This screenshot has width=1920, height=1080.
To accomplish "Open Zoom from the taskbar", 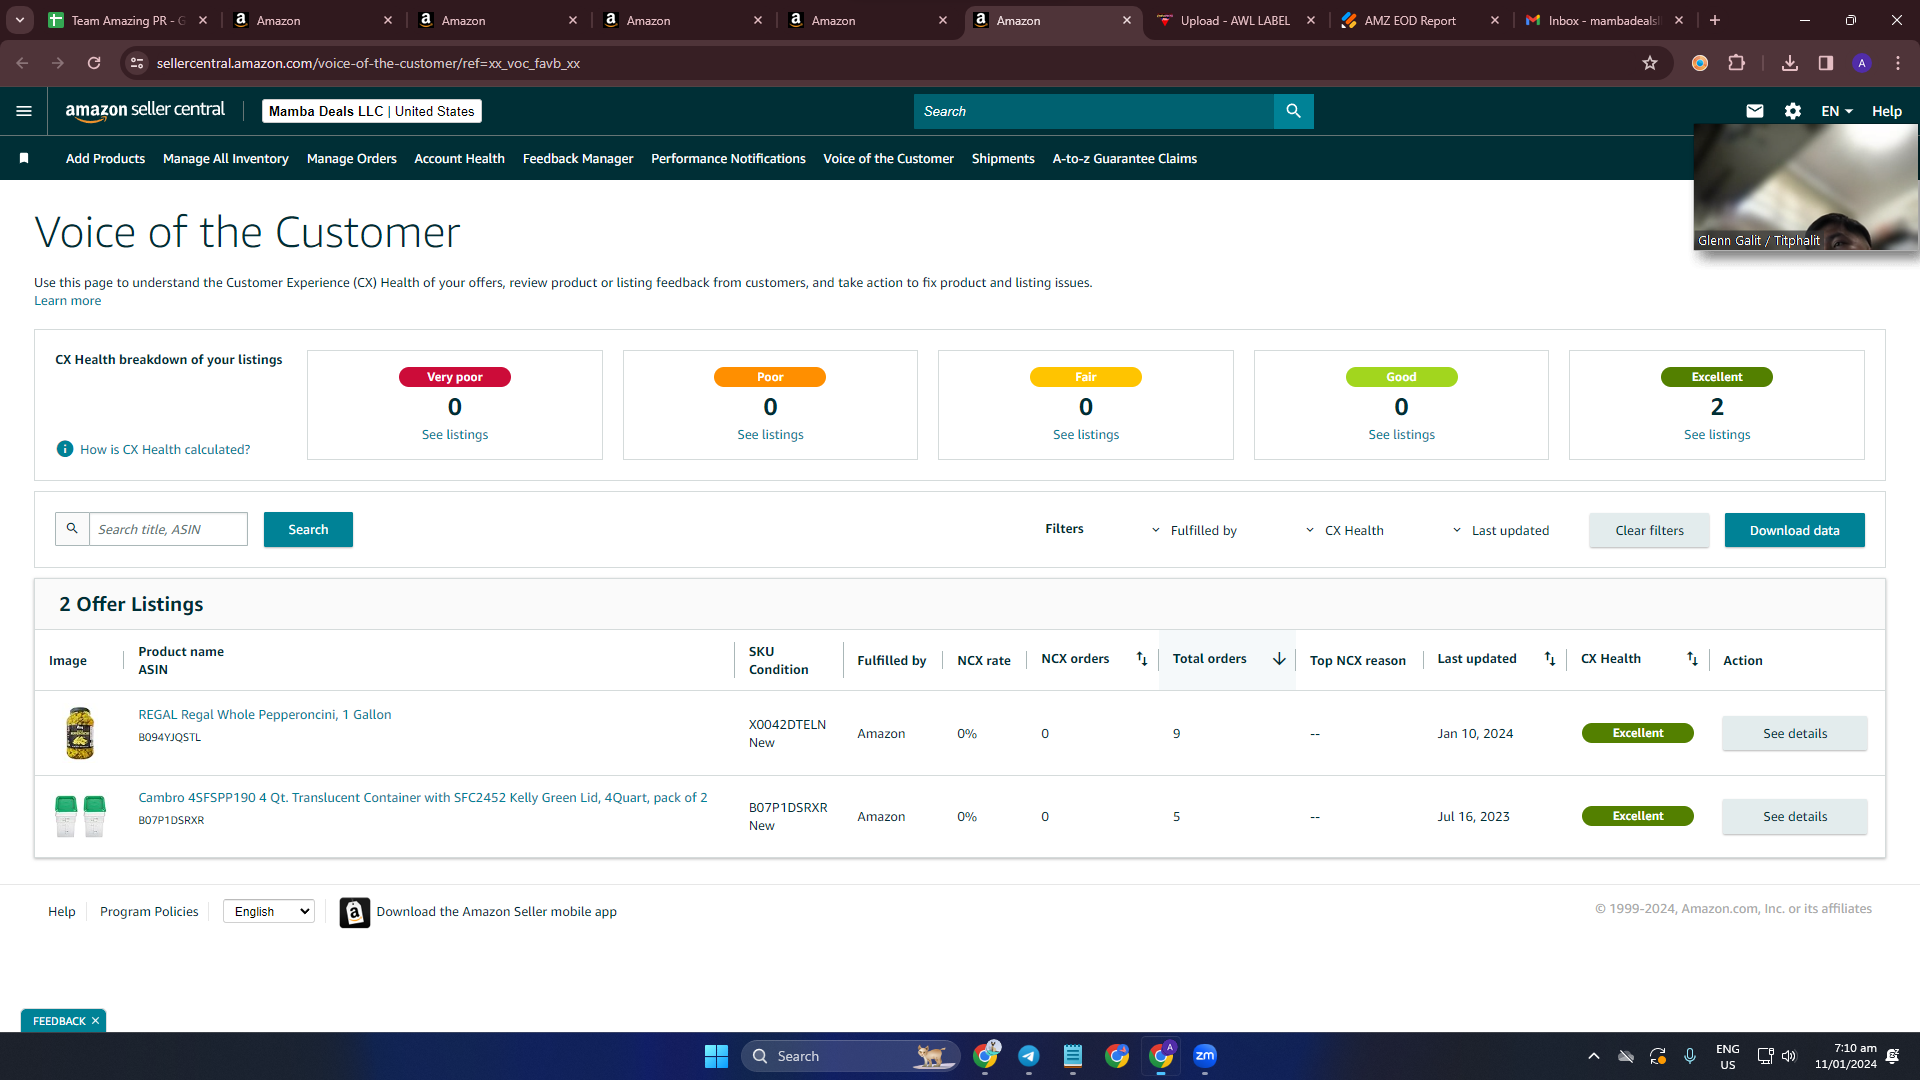I will pos(1205,1056).
